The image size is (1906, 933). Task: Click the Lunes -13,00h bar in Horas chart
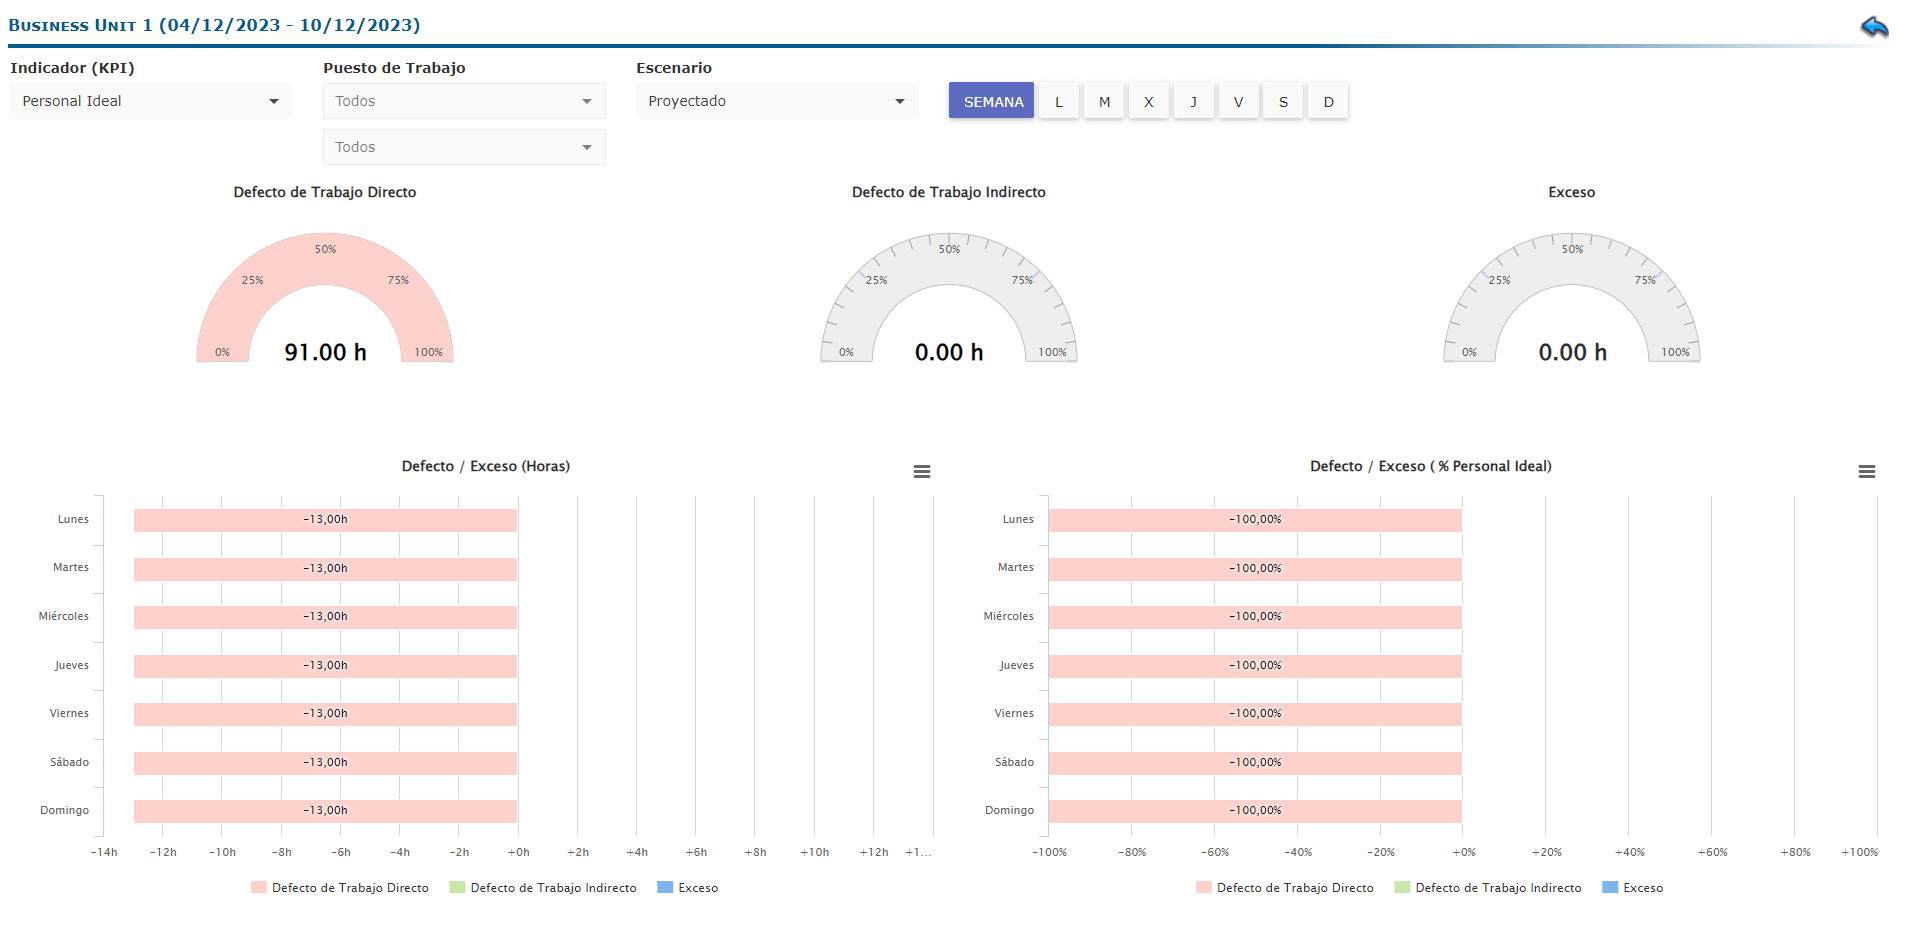pos(325,520)
